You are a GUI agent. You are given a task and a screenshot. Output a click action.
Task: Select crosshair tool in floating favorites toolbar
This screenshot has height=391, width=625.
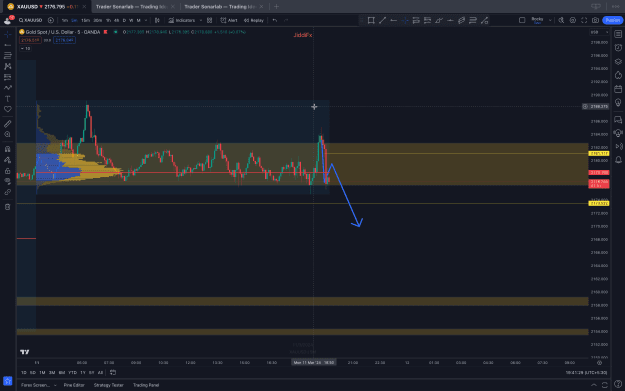[405, 20]
